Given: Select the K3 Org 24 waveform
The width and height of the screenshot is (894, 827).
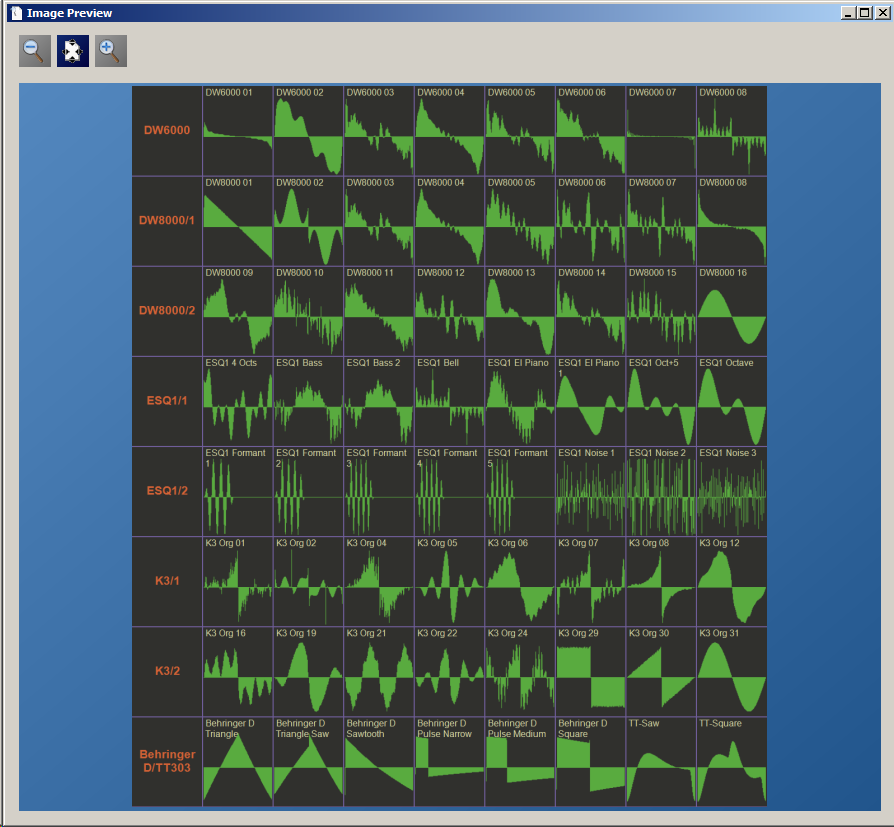Looking at the screenshot, I should pyautogui.click(x=520, y=671).
